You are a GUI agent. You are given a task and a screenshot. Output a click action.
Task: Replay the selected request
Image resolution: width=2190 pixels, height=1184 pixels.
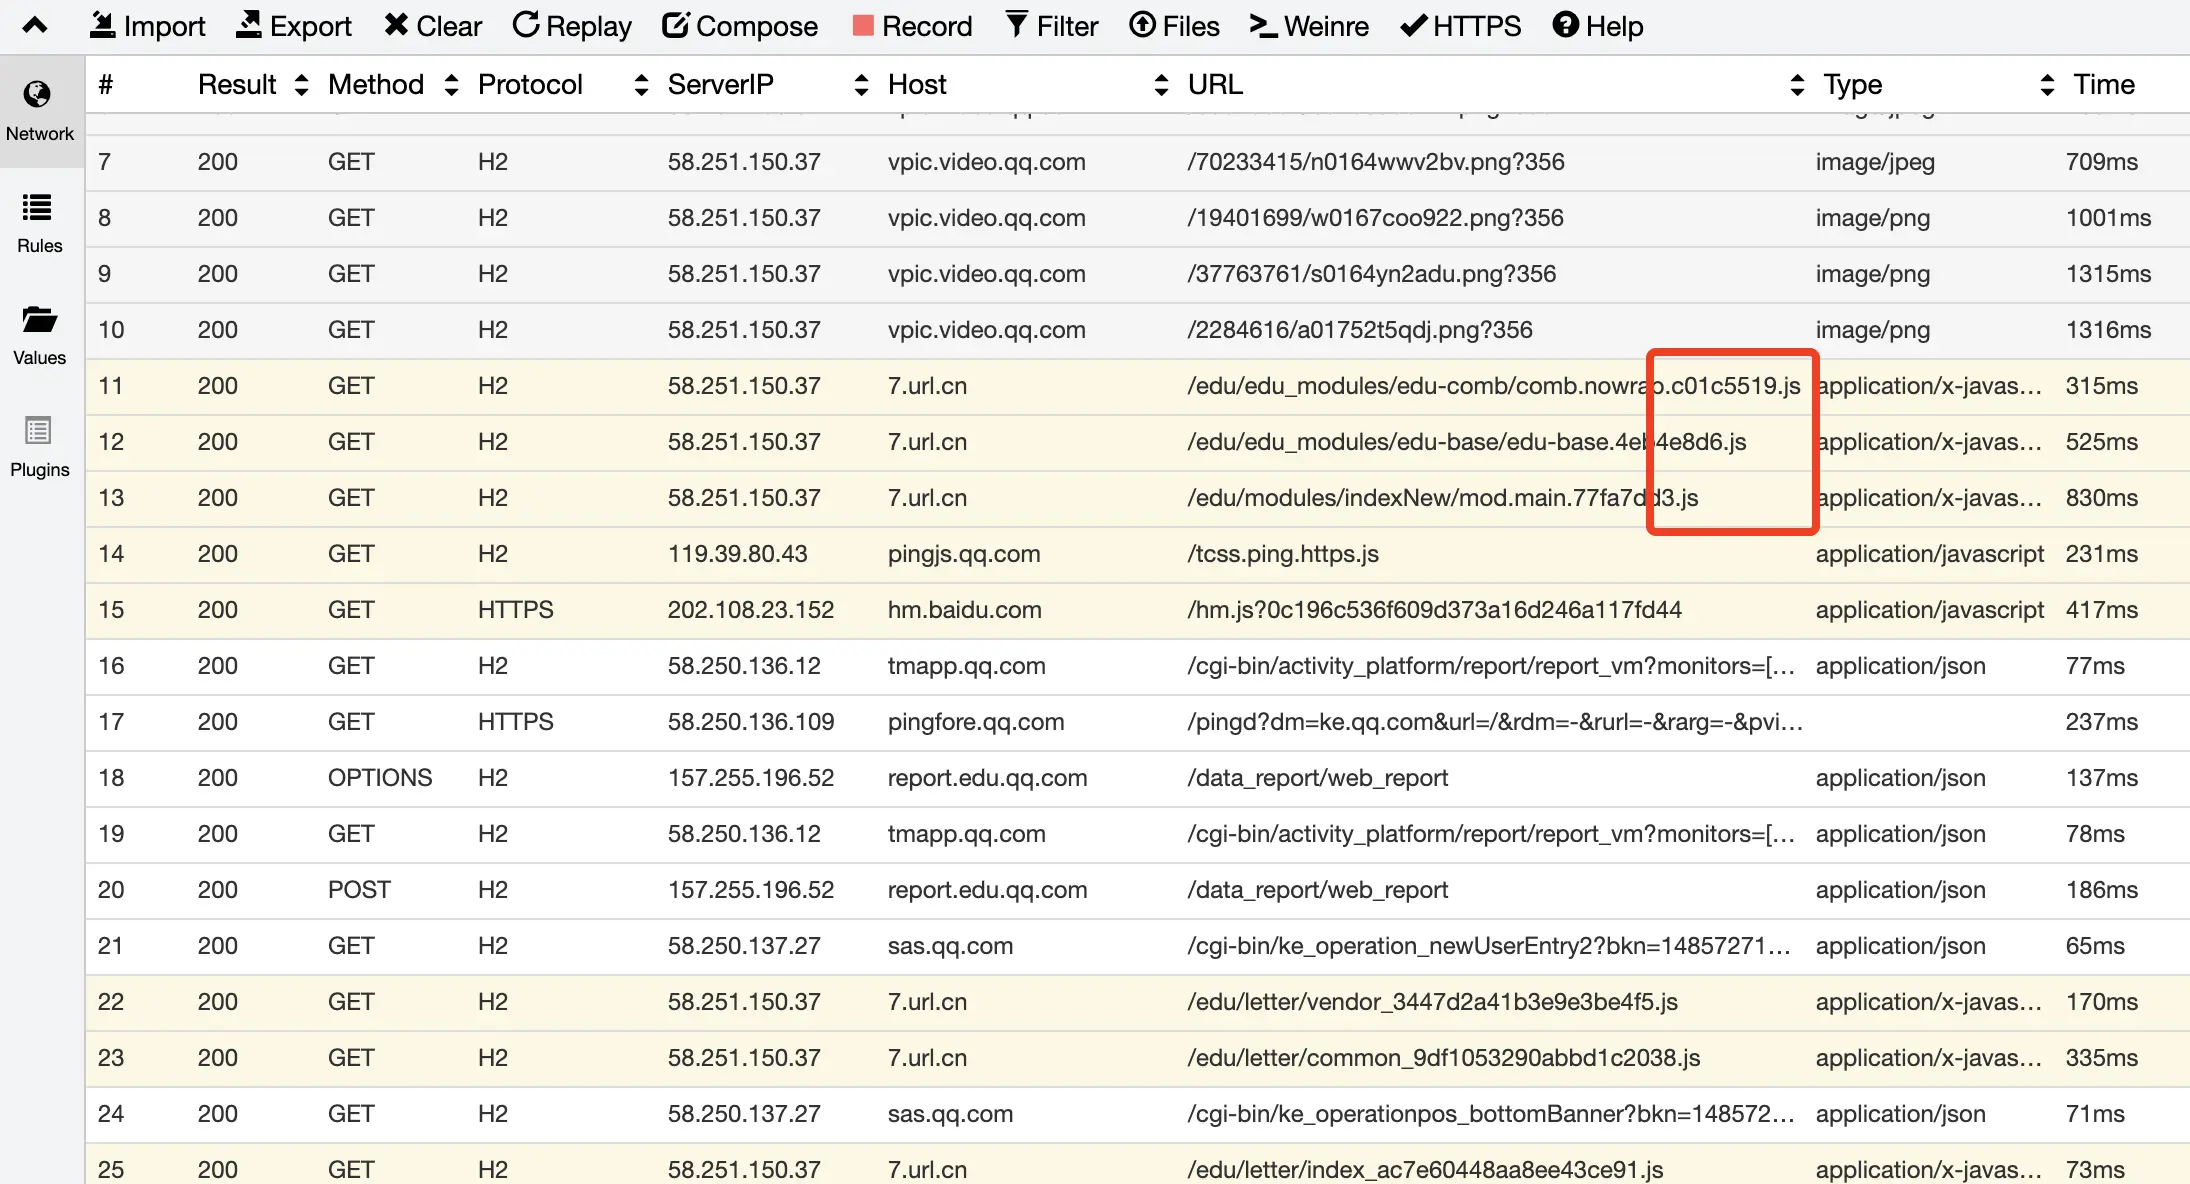(x=572, y=26)
